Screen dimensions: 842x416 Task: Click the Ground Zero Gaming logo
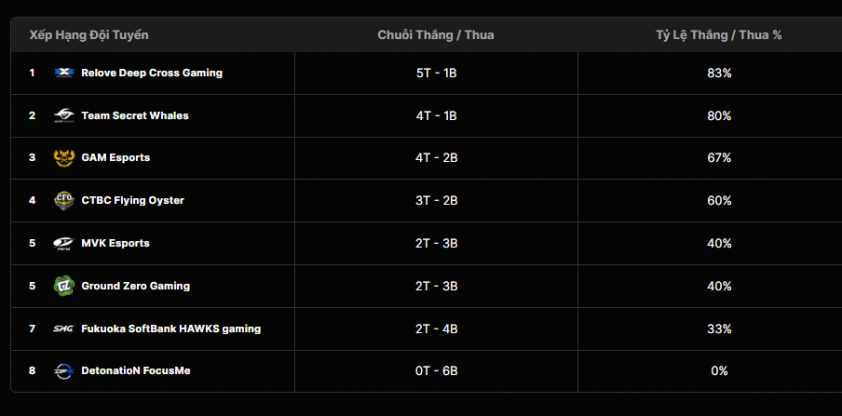64,286
